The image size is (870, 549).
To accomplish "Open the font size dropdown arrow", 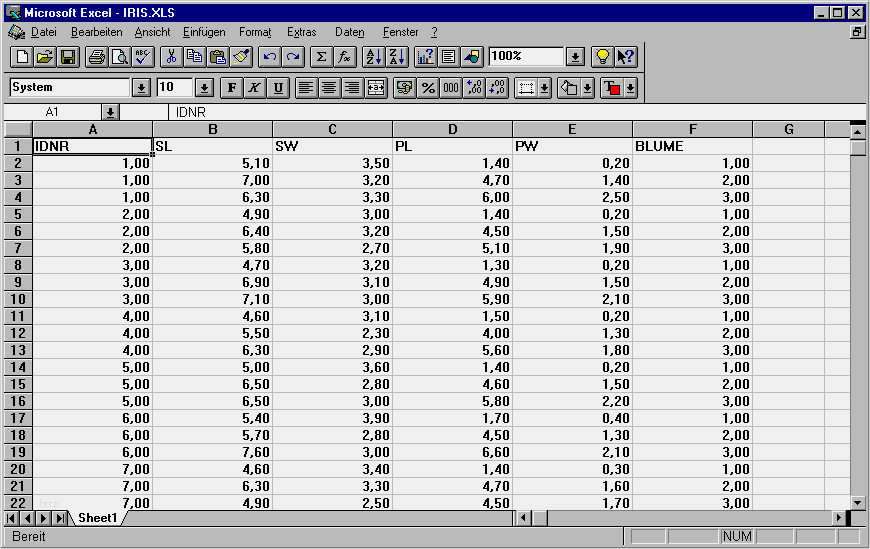I will 204,88.
